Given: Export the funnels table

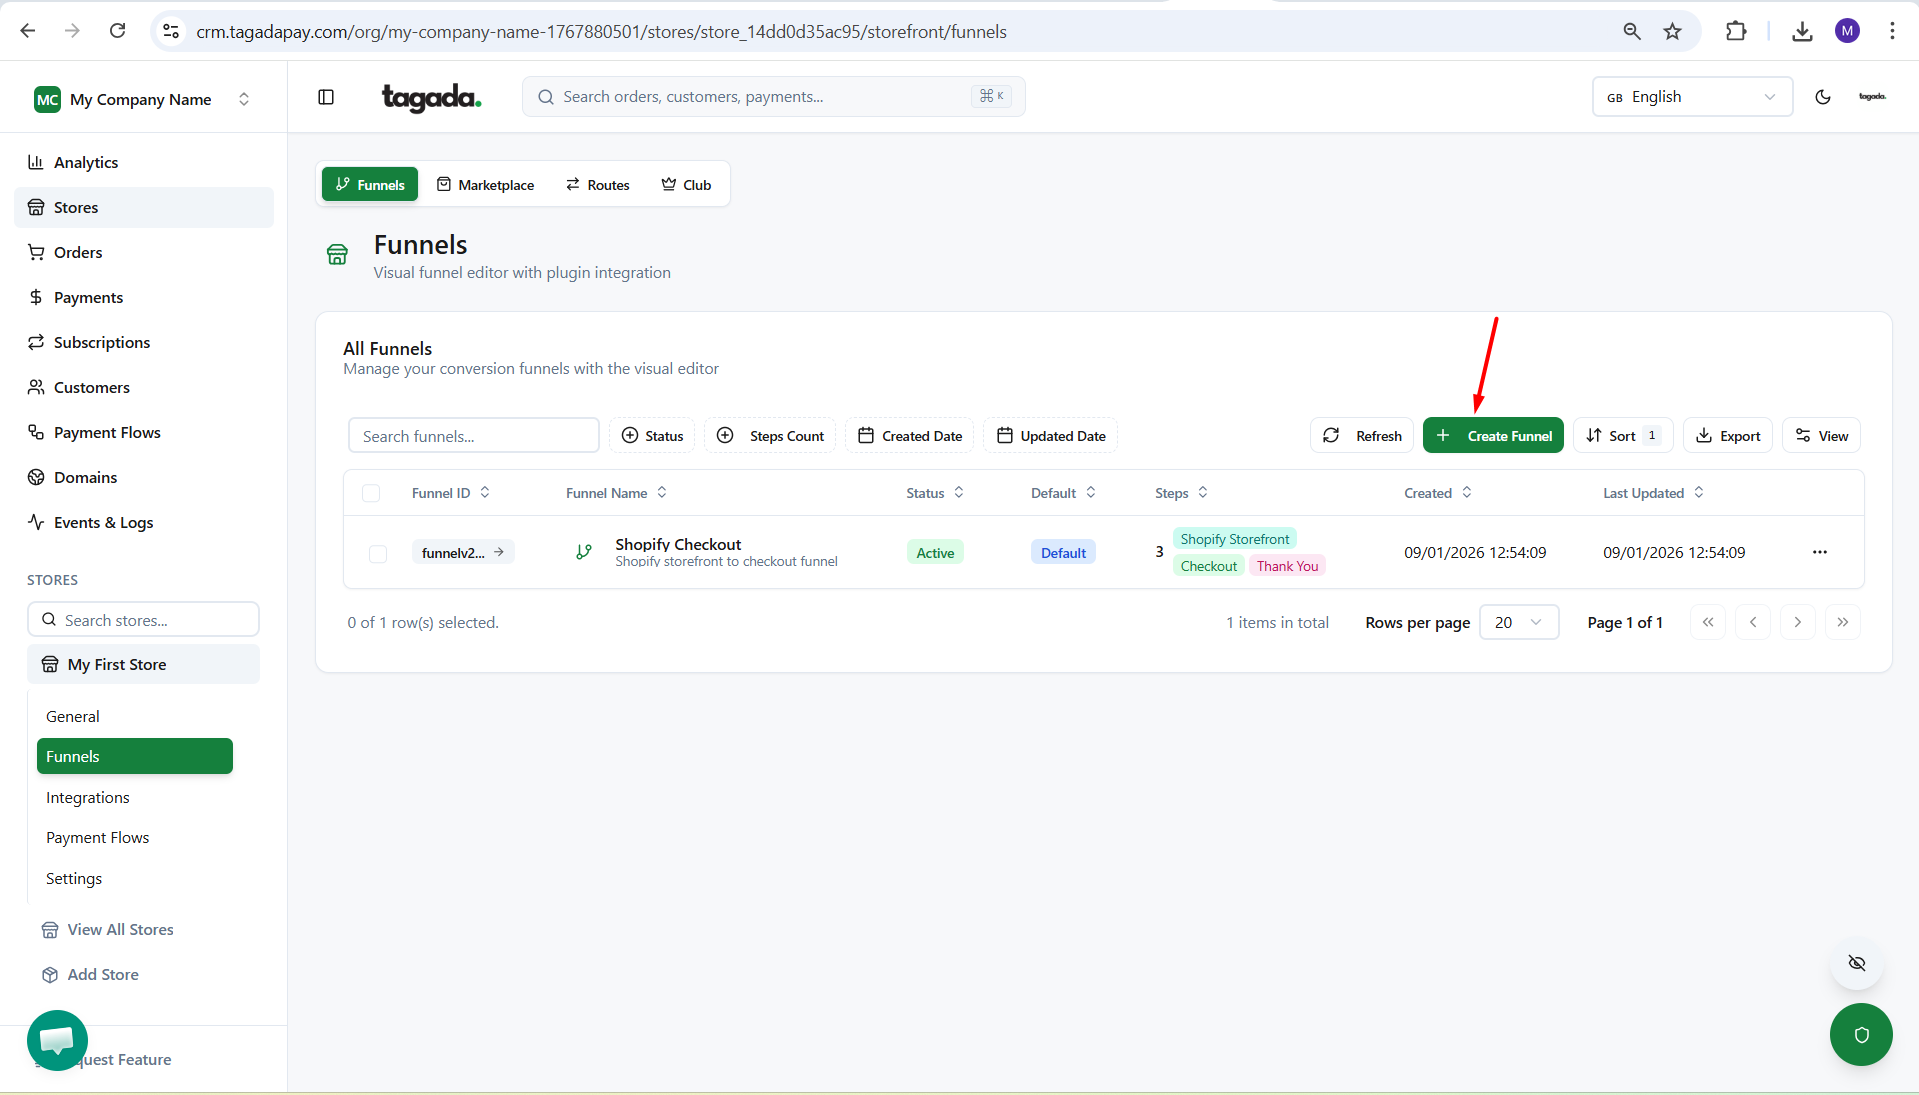Looking at the screenshot, I should tap(1727, 436).
